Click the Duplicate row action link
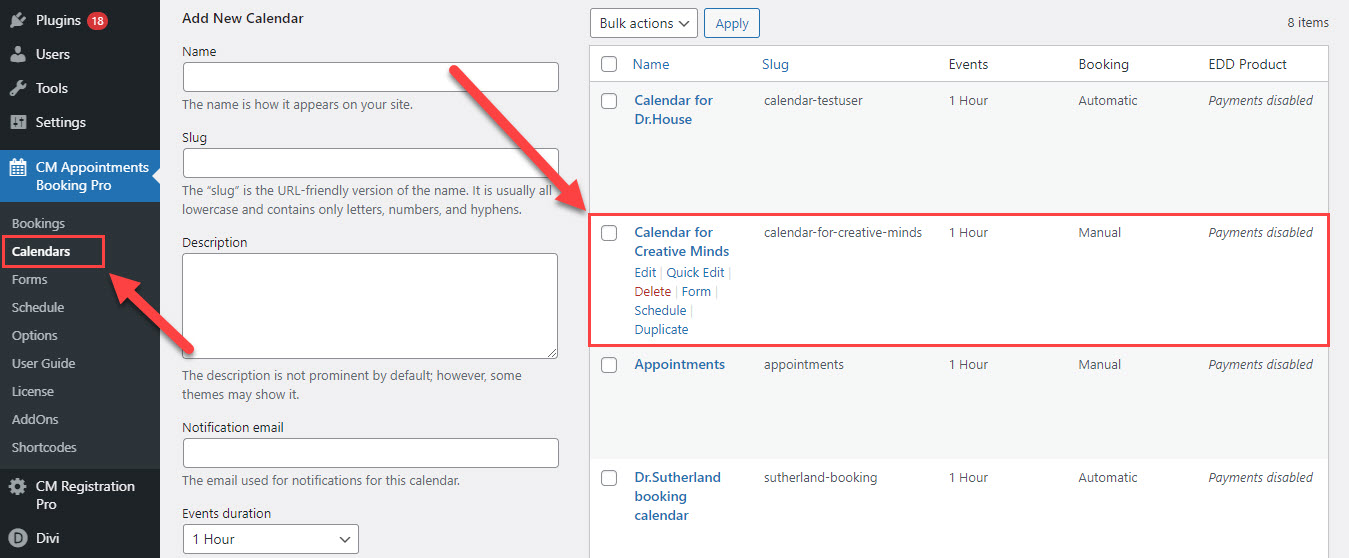The height and width of the screenshot is (558, 1349). (x=661, y=329)
